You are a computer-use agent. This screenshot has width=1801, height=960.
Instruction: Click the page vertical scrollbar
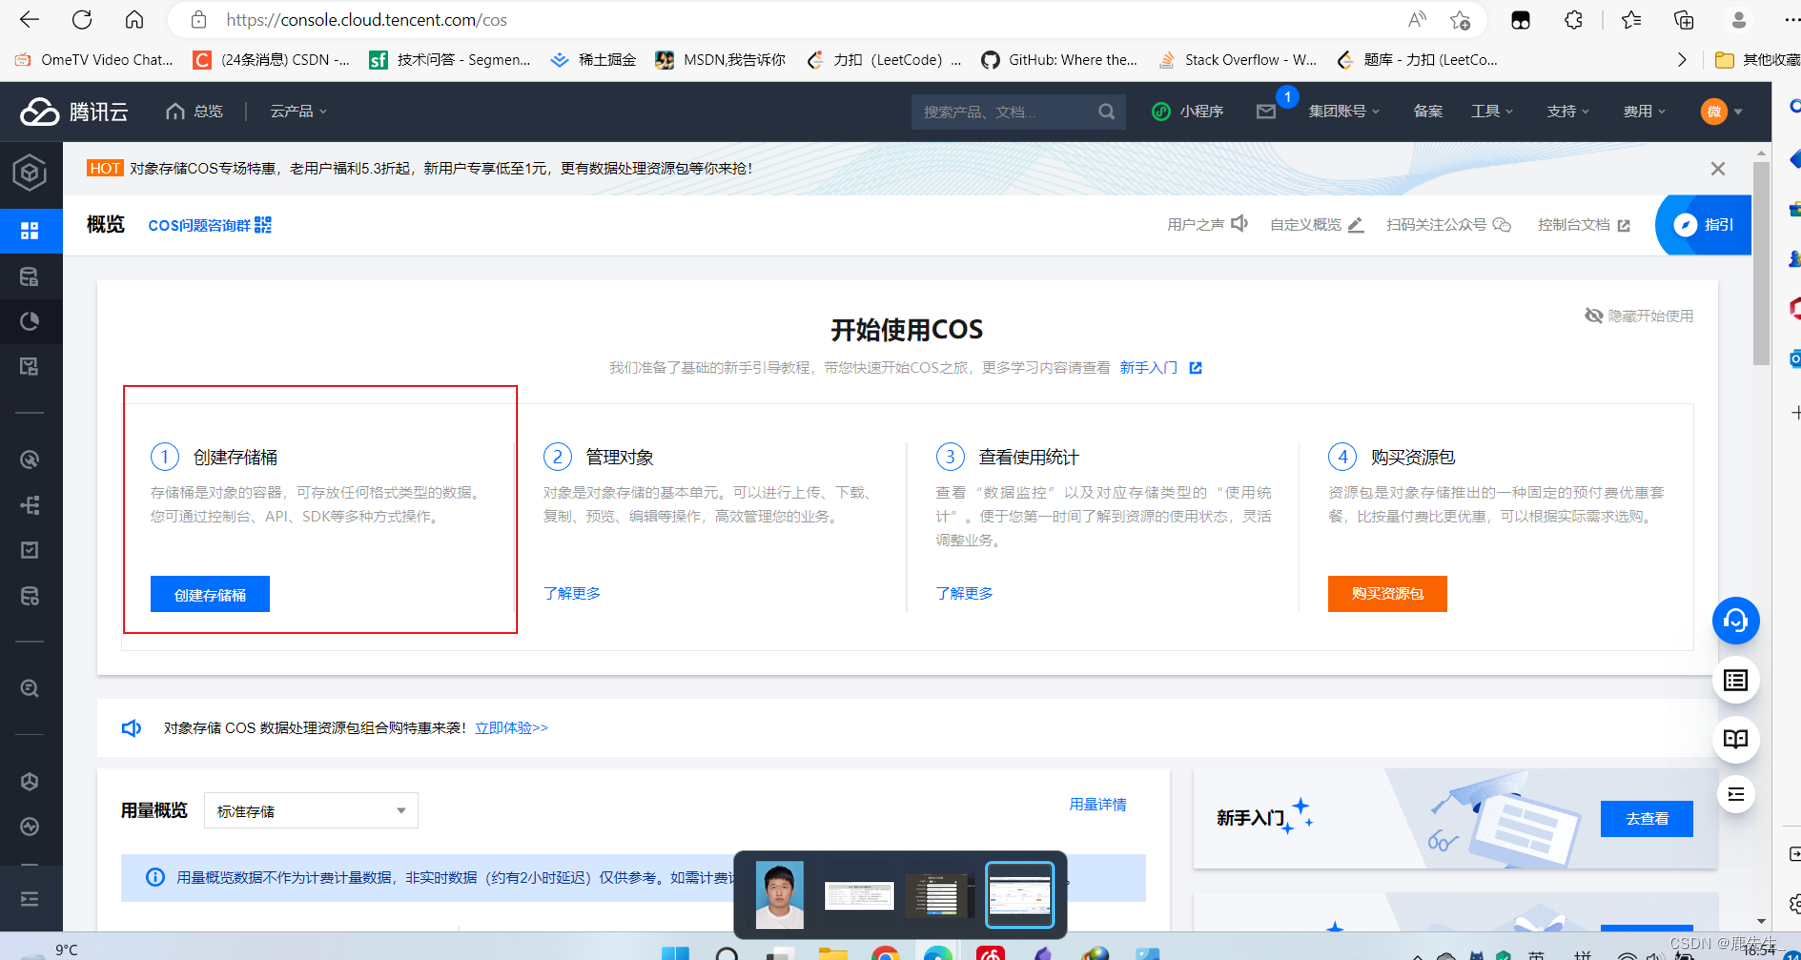pyautogui.click(x=1761, y=262)
